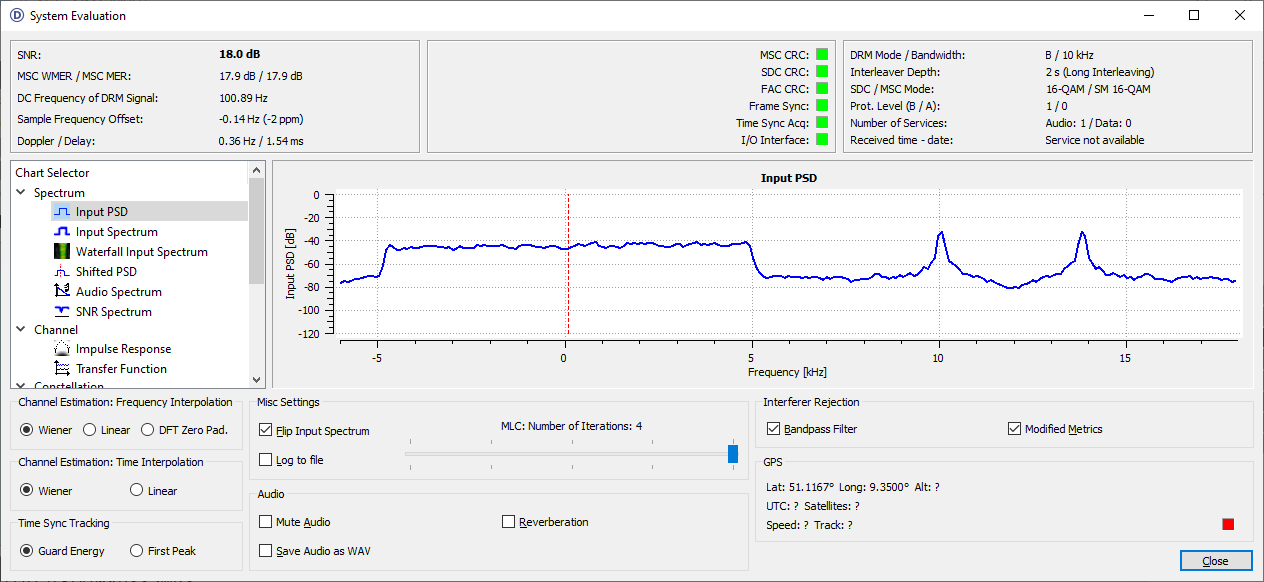
Task: Collapse the Spectrum tree group
Action: [x=22, y=192]
